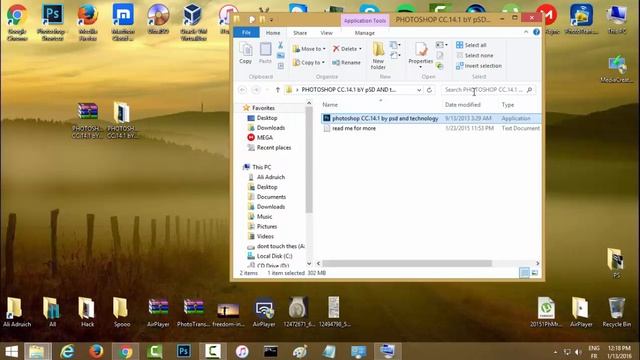Viewport: 640px width, 360px height.
Task: Open the Quick Access Toolbar customize dropdown
Action: point(271,19)
